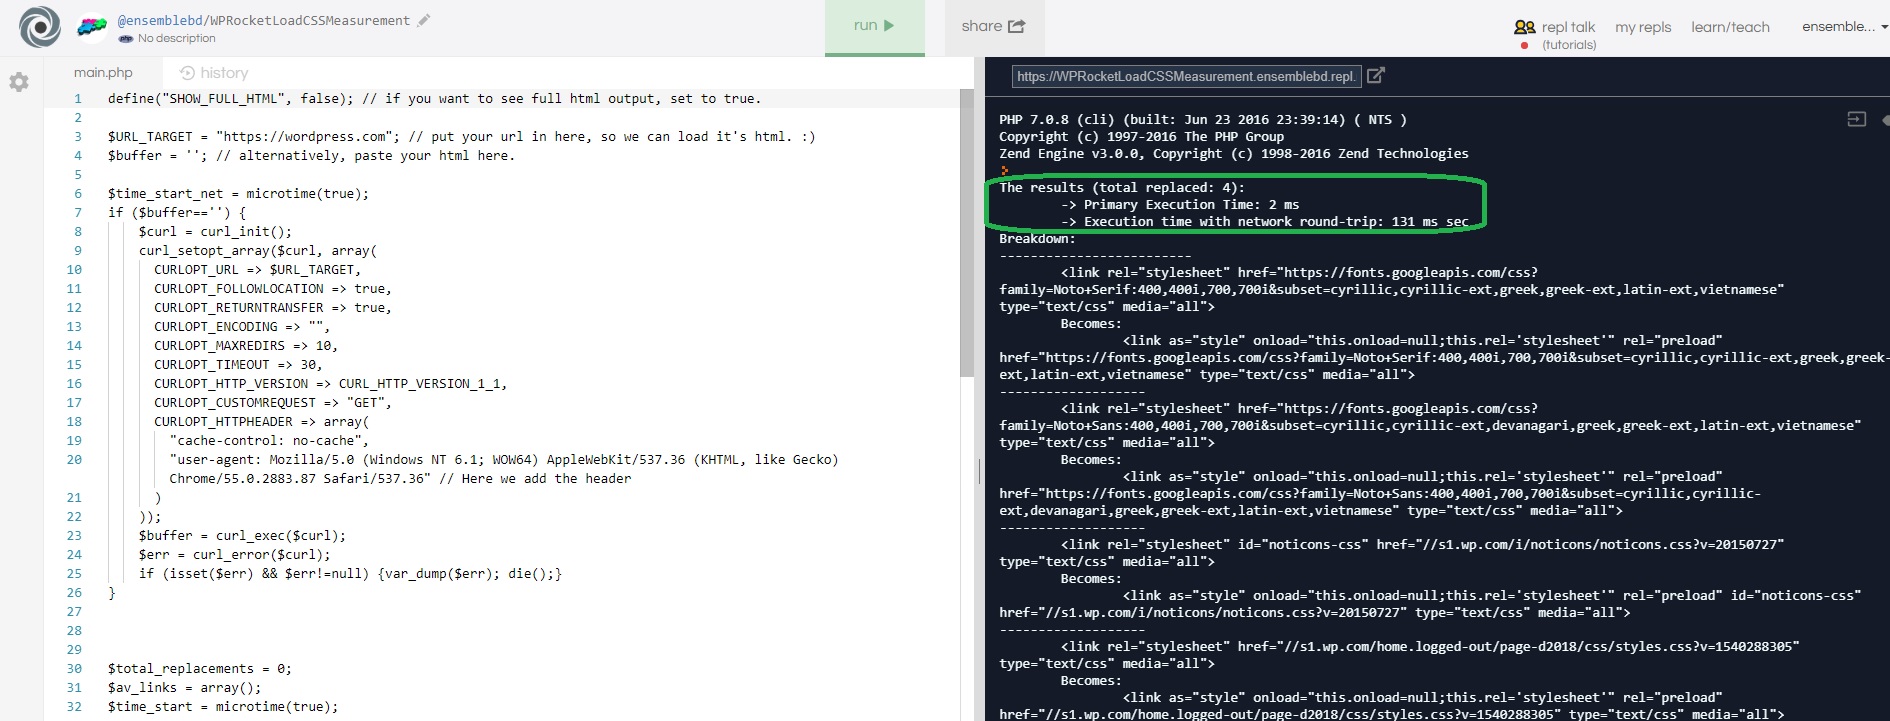Click the $buffer = curl_exec($curl) line
The image size is (1890, 721).
pyautogui.click(x=242, y=536)
